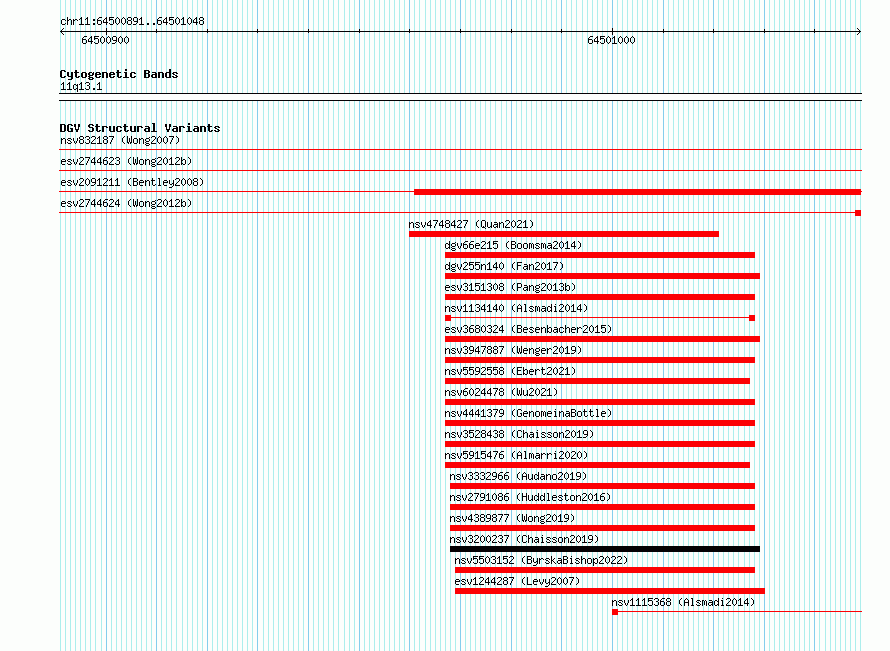Select nsv1134140 (Alsmadi2014) label

(516, 308)
